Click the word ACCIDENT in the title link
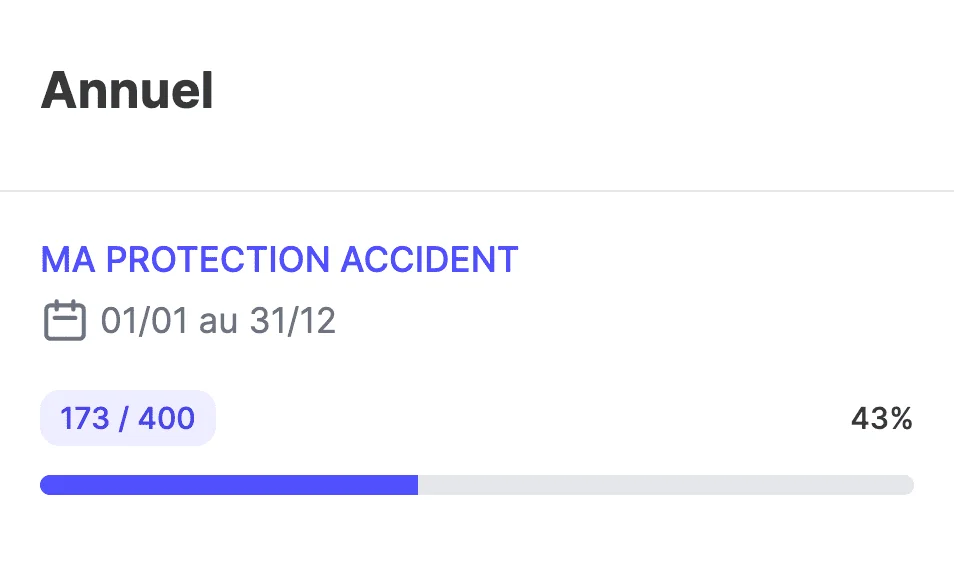 (x=429, y=260)
